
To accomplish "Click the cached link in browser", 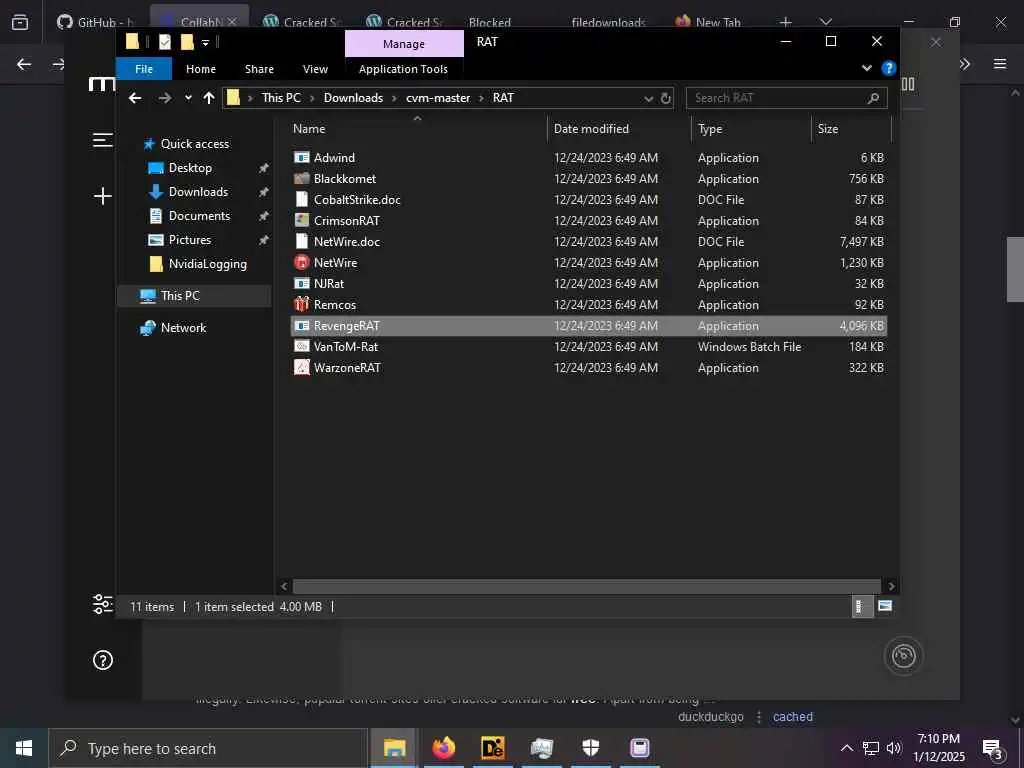I will (x=793, y=716).
